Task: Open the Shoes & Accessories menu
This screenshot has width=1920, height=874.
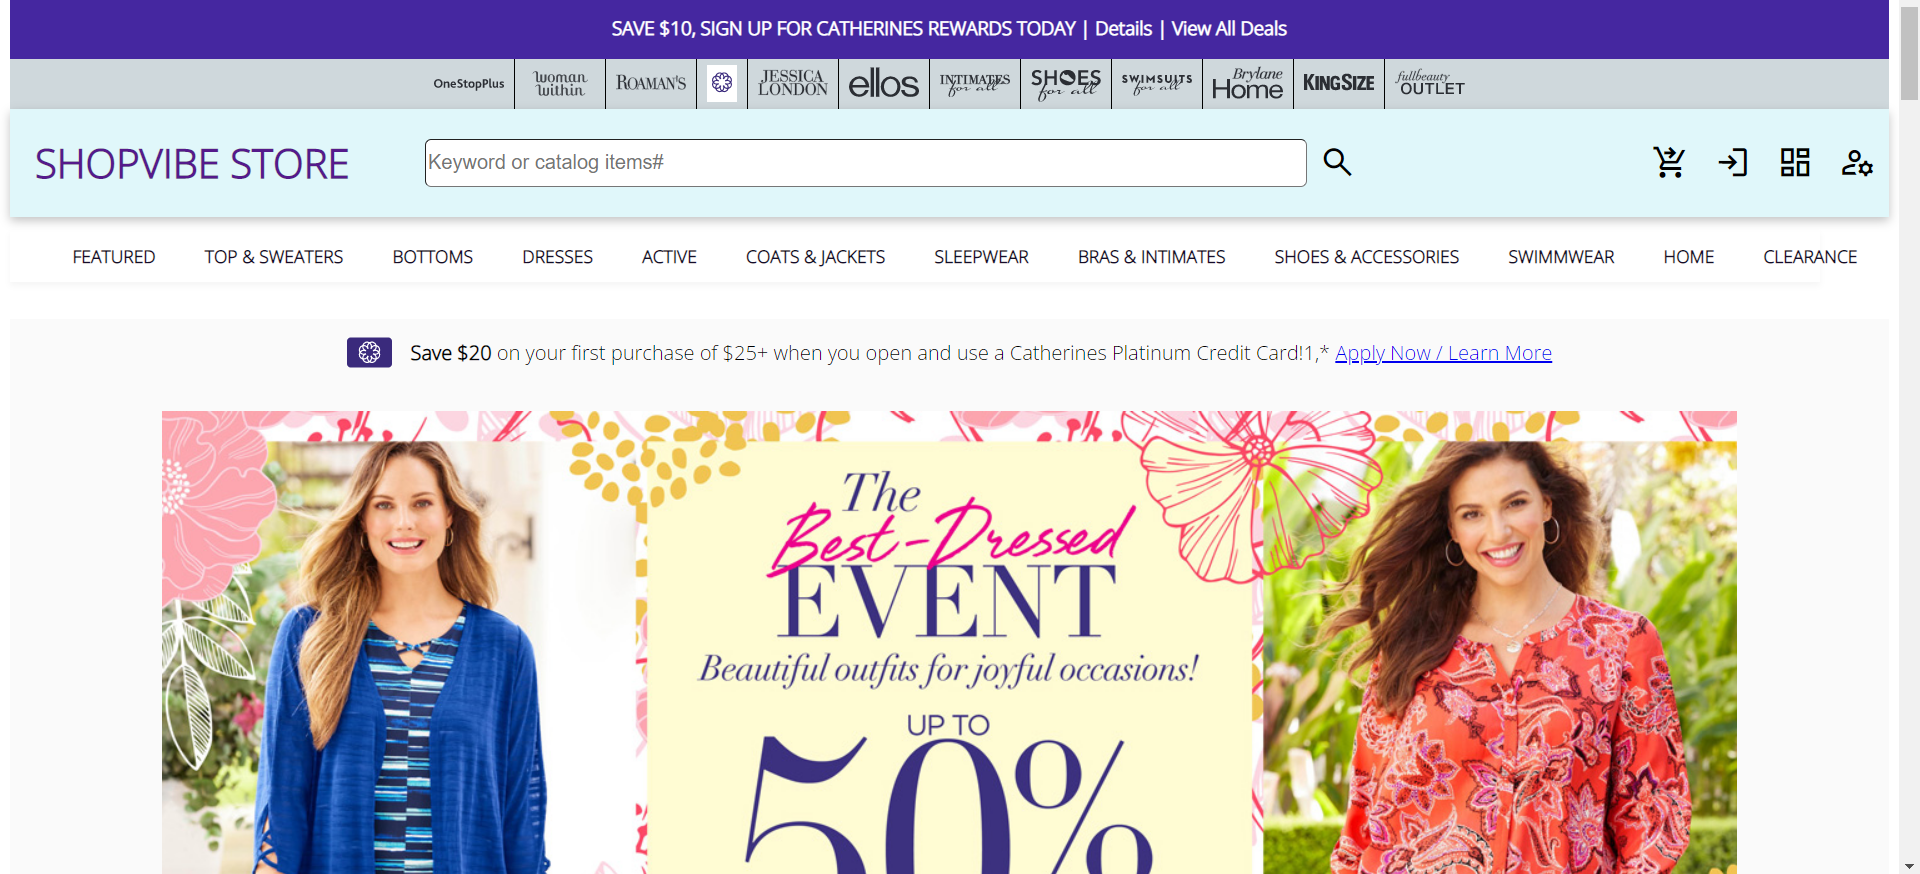Action: (1366, 257)
